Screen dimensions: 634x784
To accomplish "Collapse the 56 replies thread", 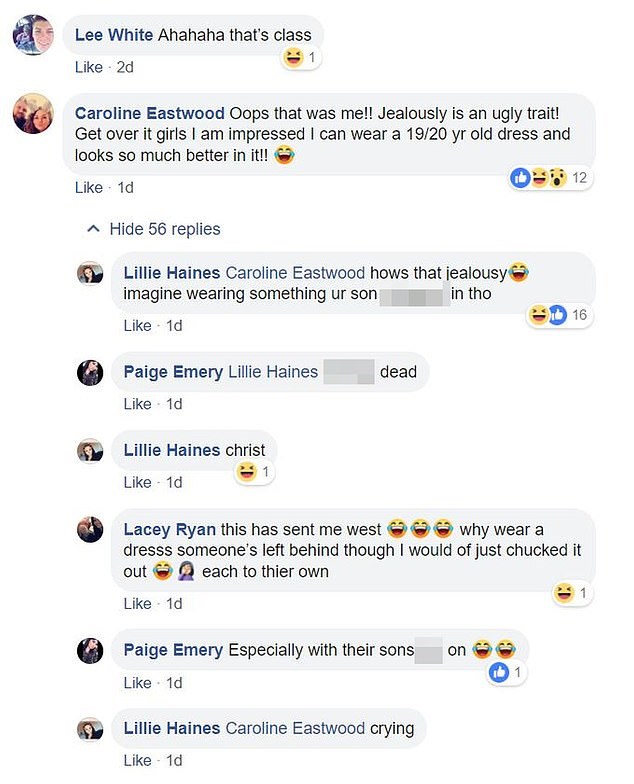I will (154, 229).
